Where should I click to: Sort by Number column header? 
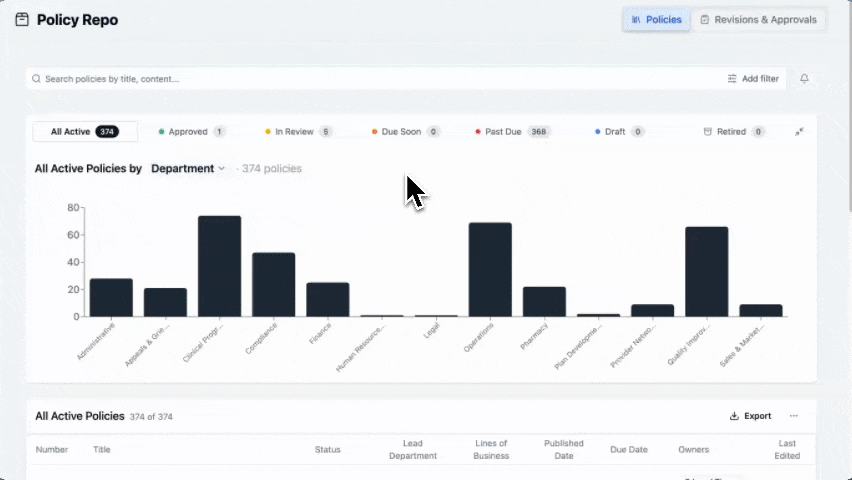(x=52, y=450)
